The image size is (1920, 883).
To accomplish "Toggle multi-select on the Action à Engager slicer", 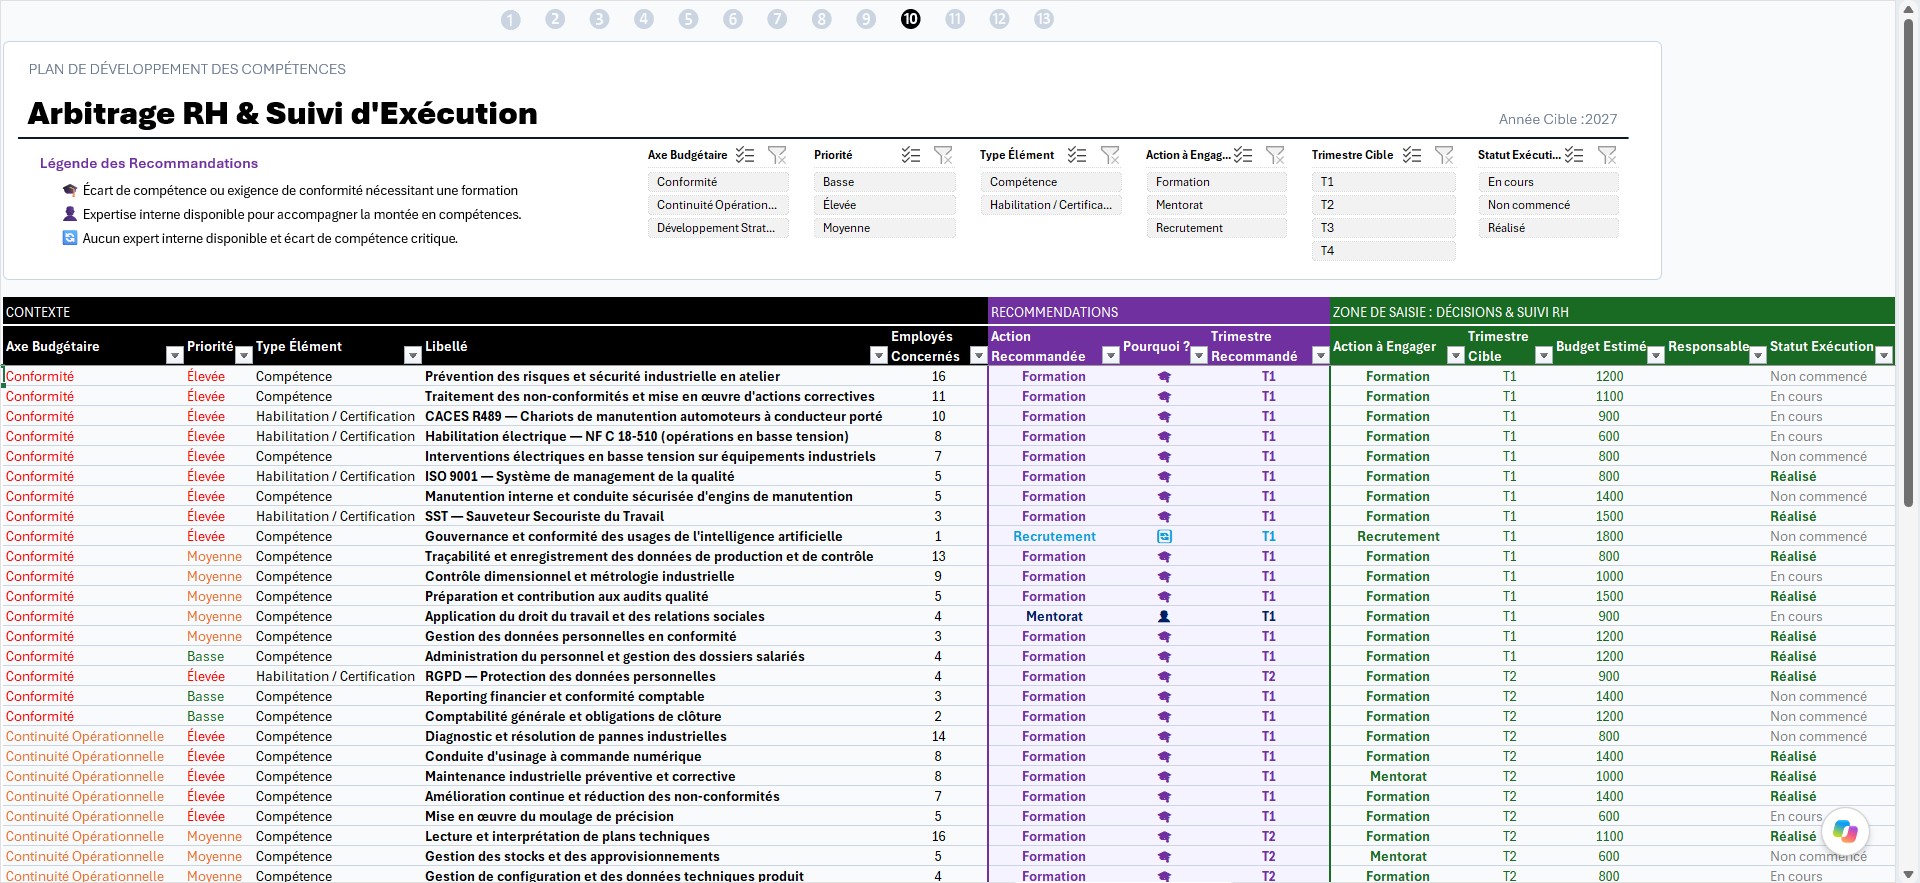I will click(x=1243, y=155).
